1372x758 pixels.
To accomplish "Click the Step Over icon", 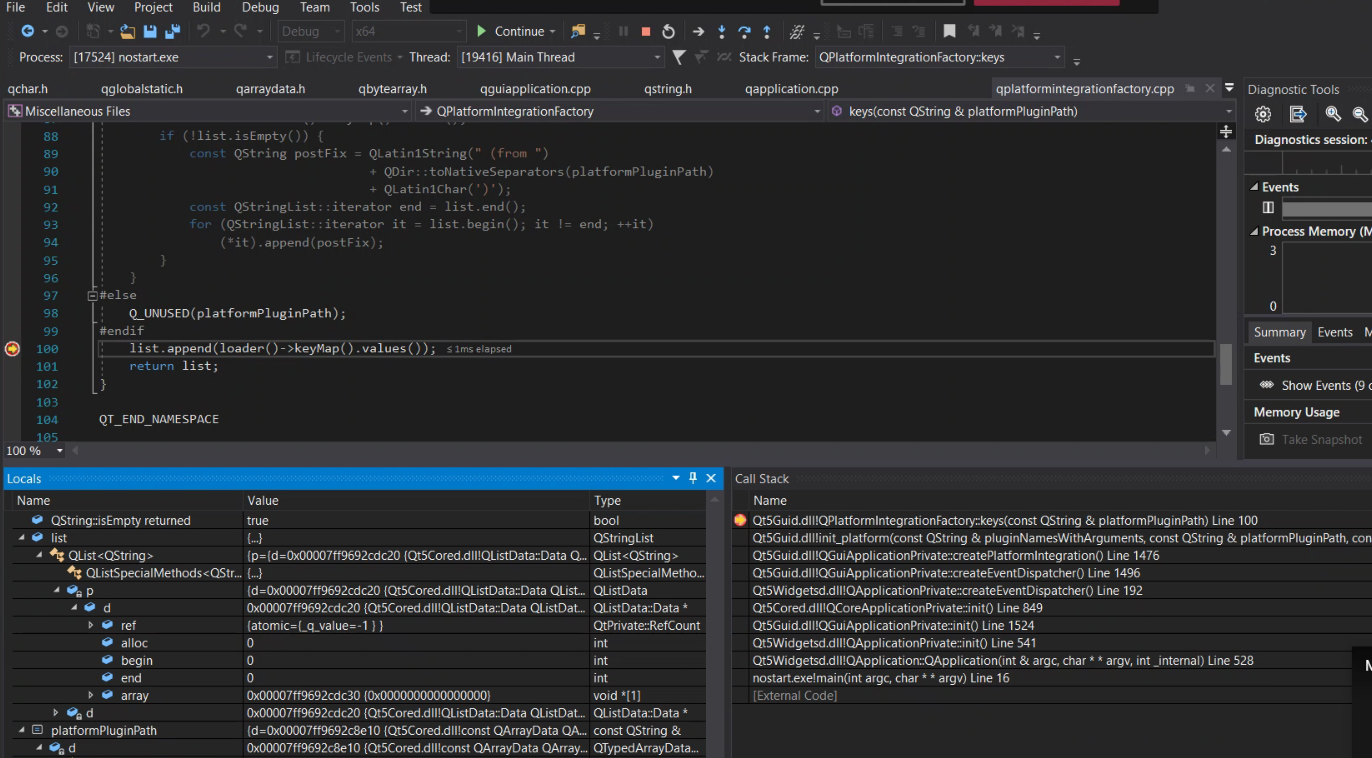I will pos(744,32).
